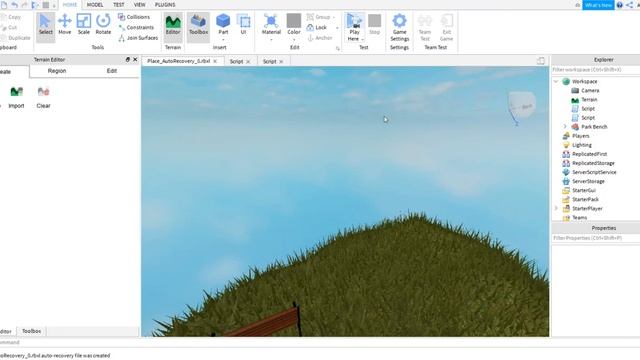
Task: Open the Part dropdown arrow
Action: click(x=223, y=40)
